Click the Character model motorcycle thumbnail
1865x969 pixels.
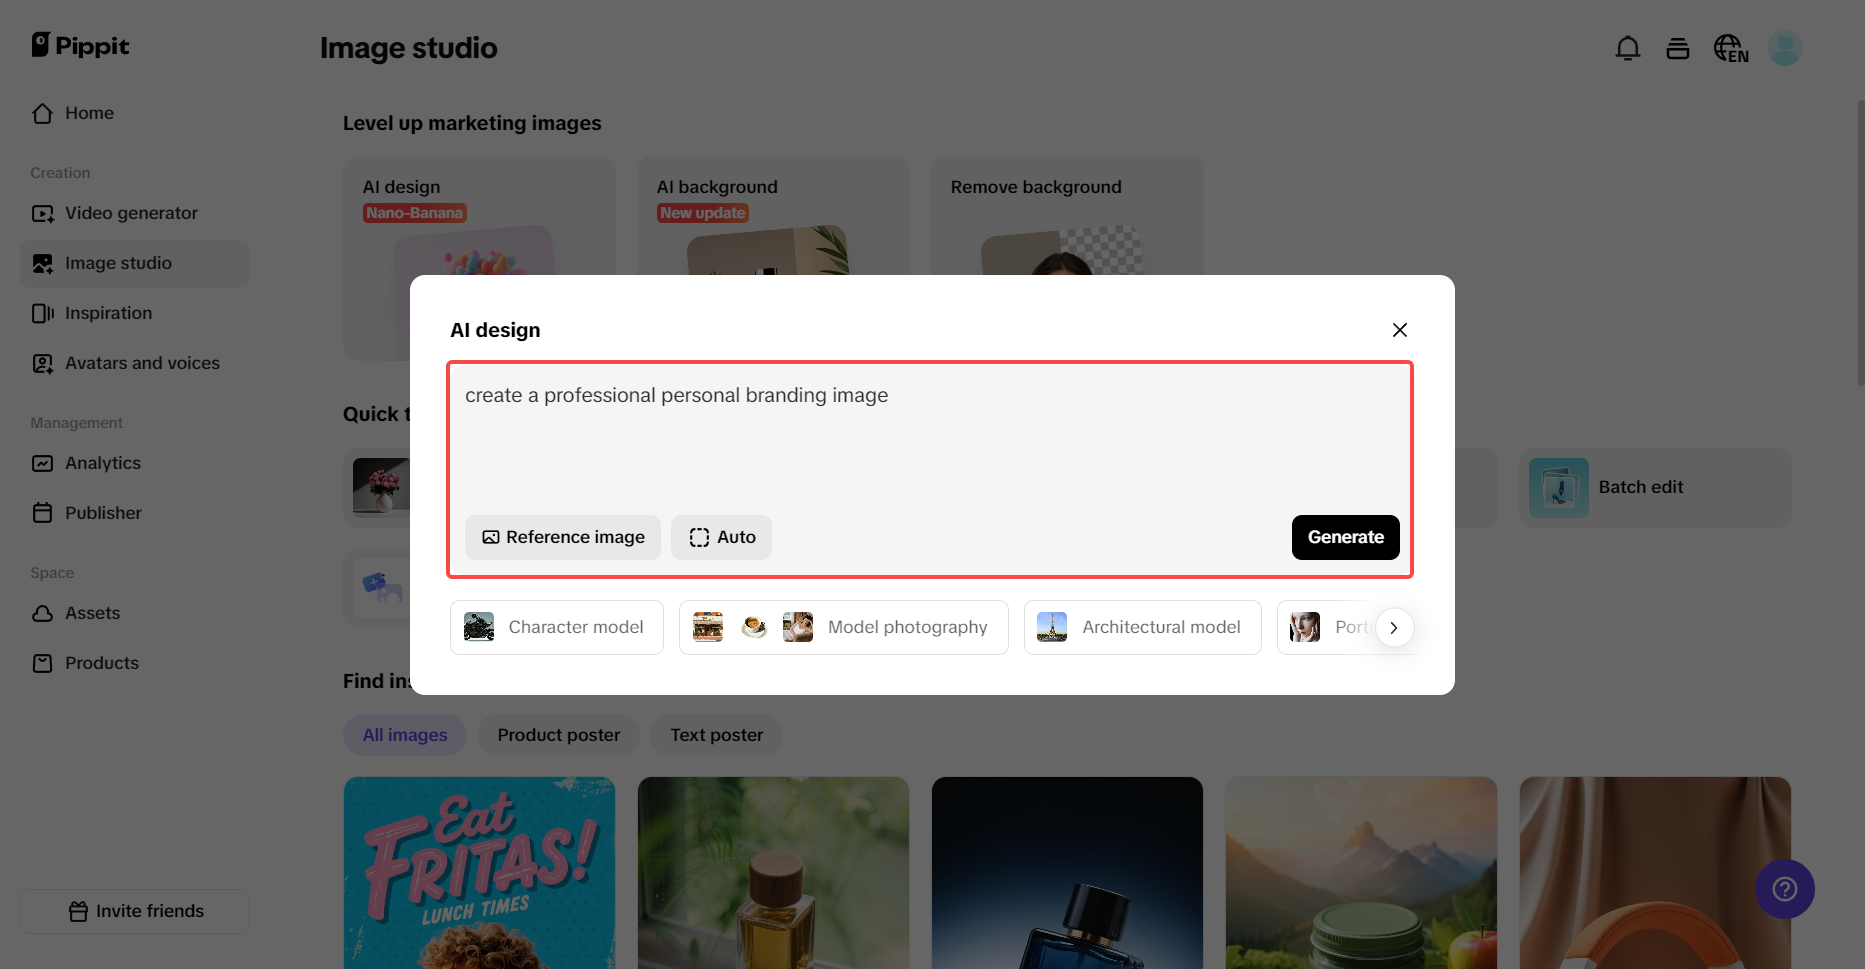click(x=479, y=627)
